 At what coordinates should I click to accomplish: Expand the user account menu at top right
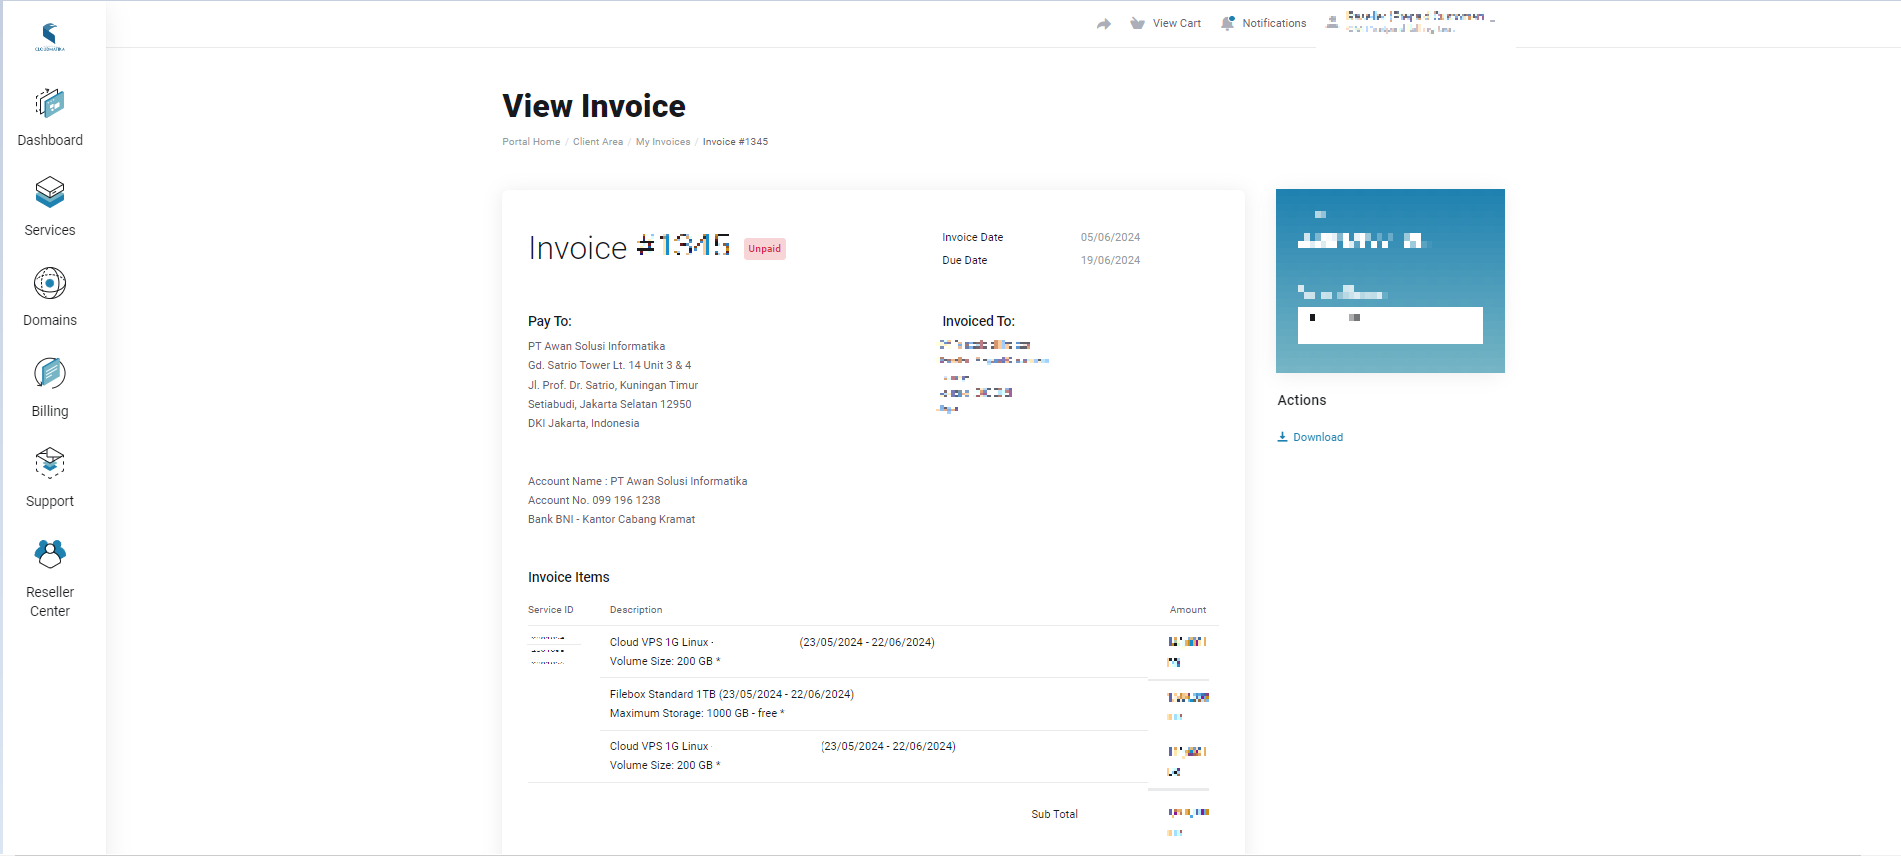click(x=1410, y=23)
